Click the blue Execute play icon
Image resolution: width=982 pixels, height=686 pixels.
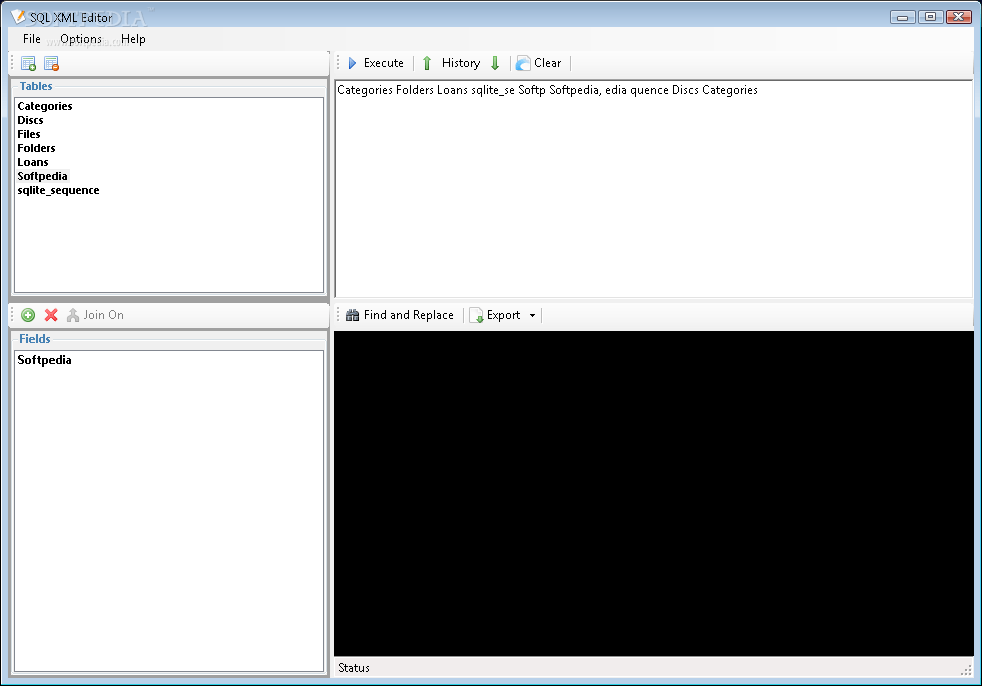[x=353, y=63]
